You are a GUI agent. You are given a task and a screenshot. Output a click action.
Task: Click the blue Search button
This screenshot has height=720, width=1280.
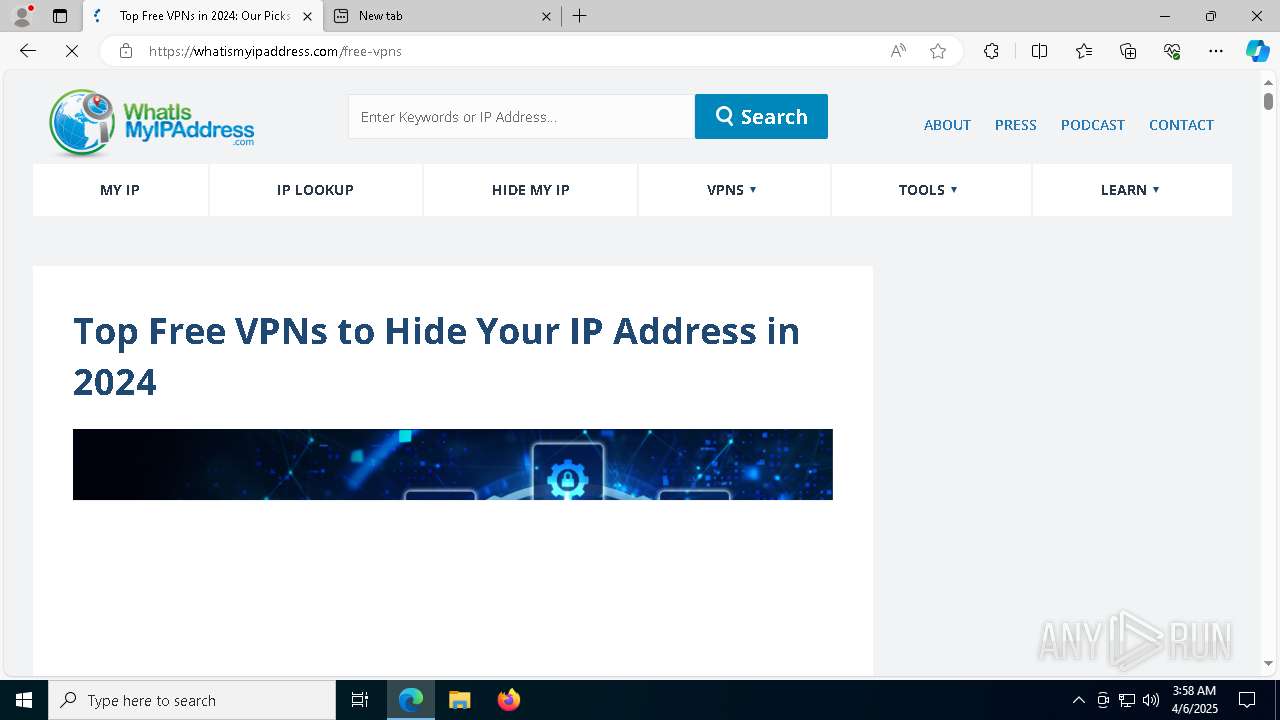761,117
